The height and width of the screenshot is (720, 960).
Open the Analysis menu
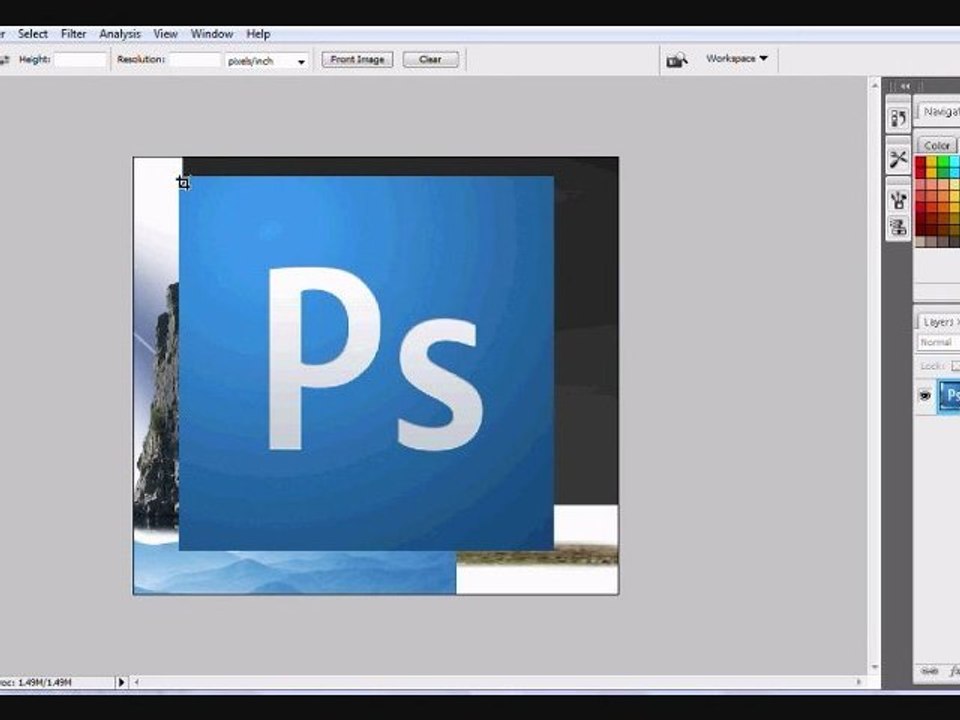tap(120, 34)
